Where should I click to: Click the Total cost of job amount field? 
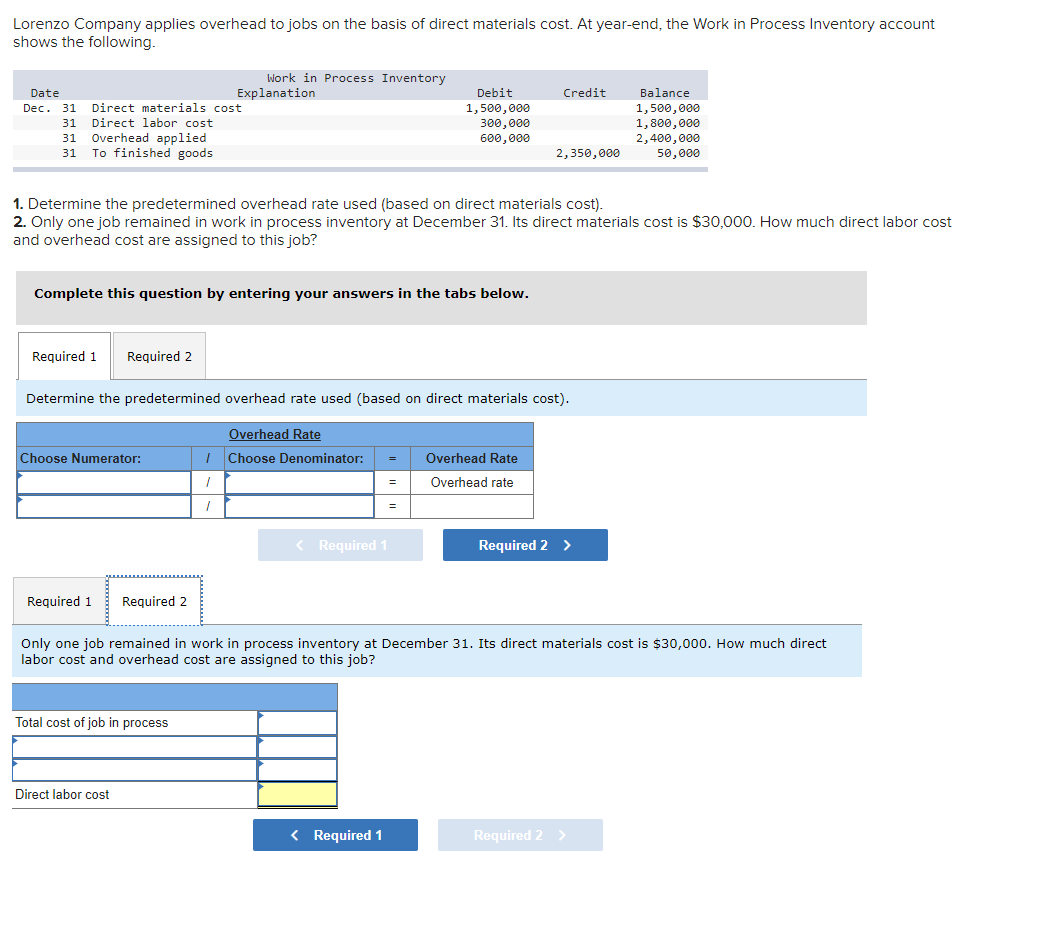tap(297, 721)
